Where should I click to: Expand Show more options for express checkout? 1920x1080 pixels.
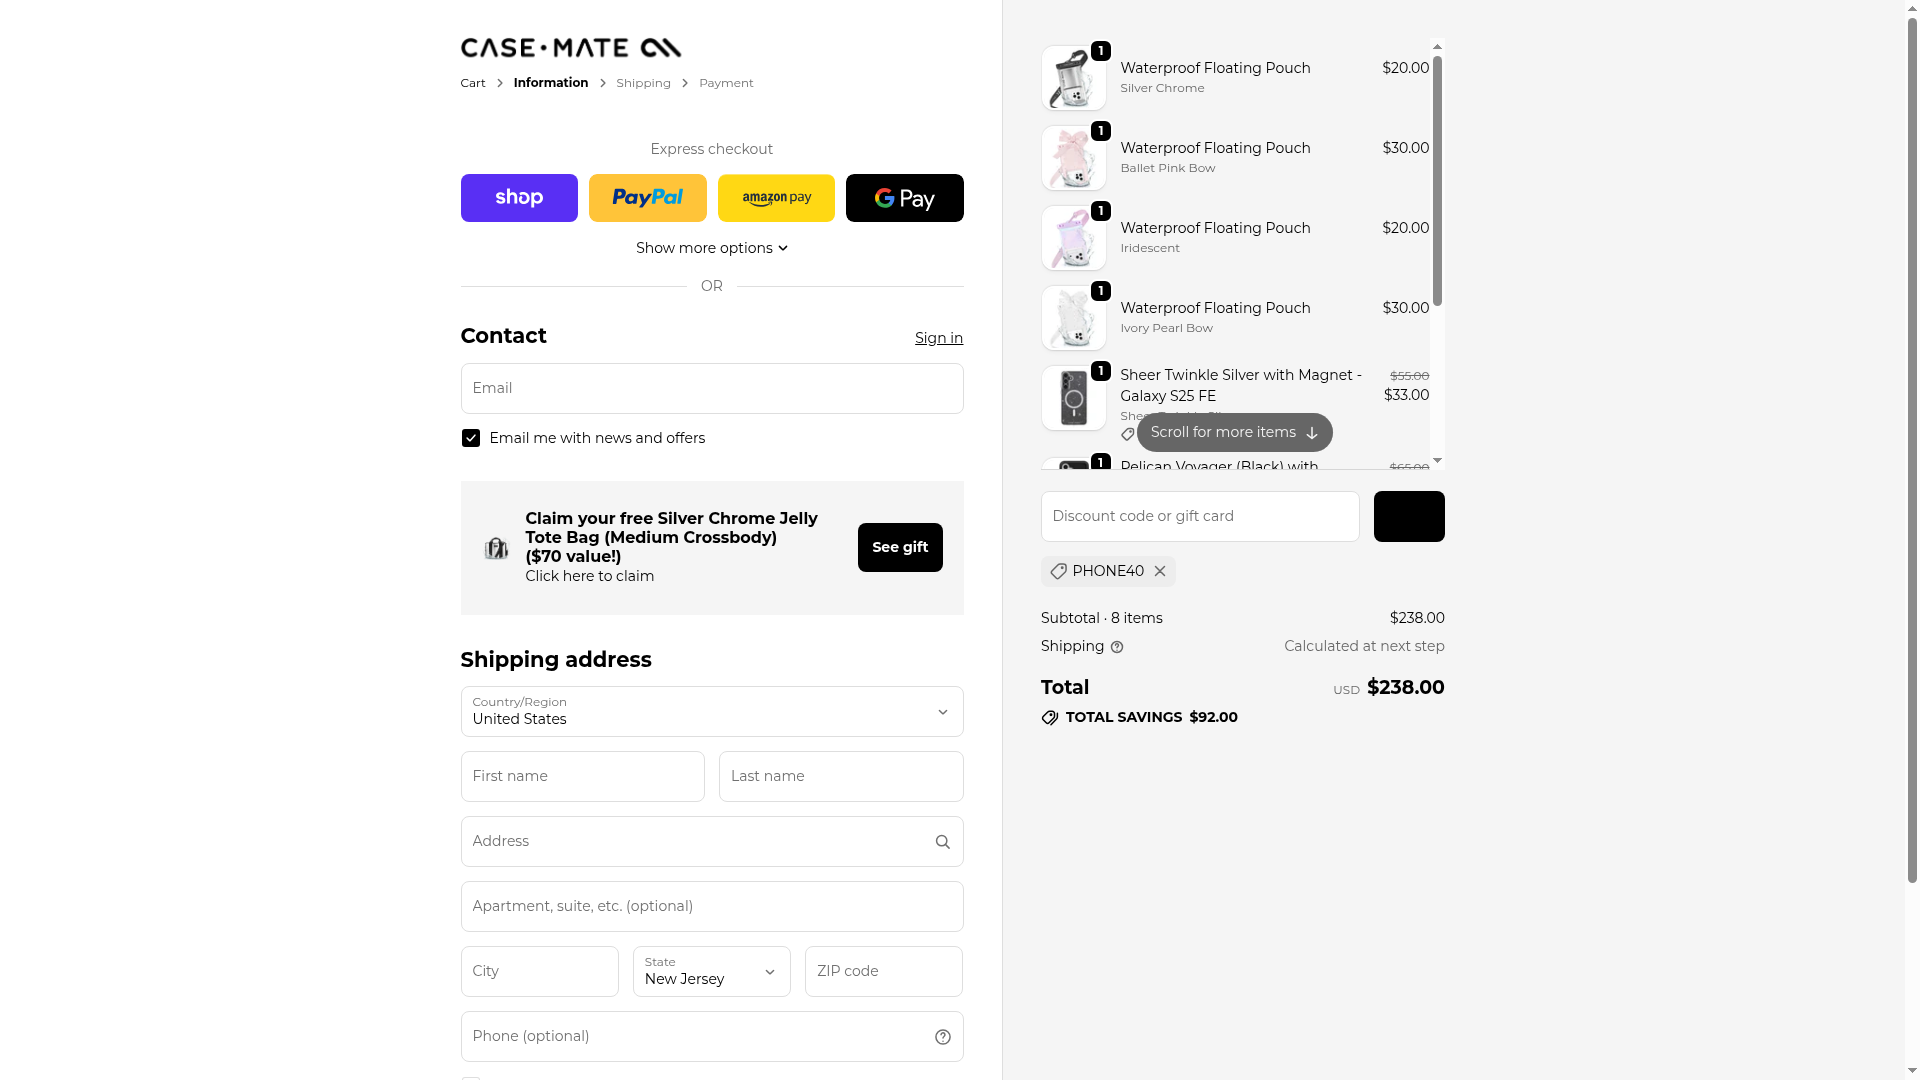(x=711, y=248)
